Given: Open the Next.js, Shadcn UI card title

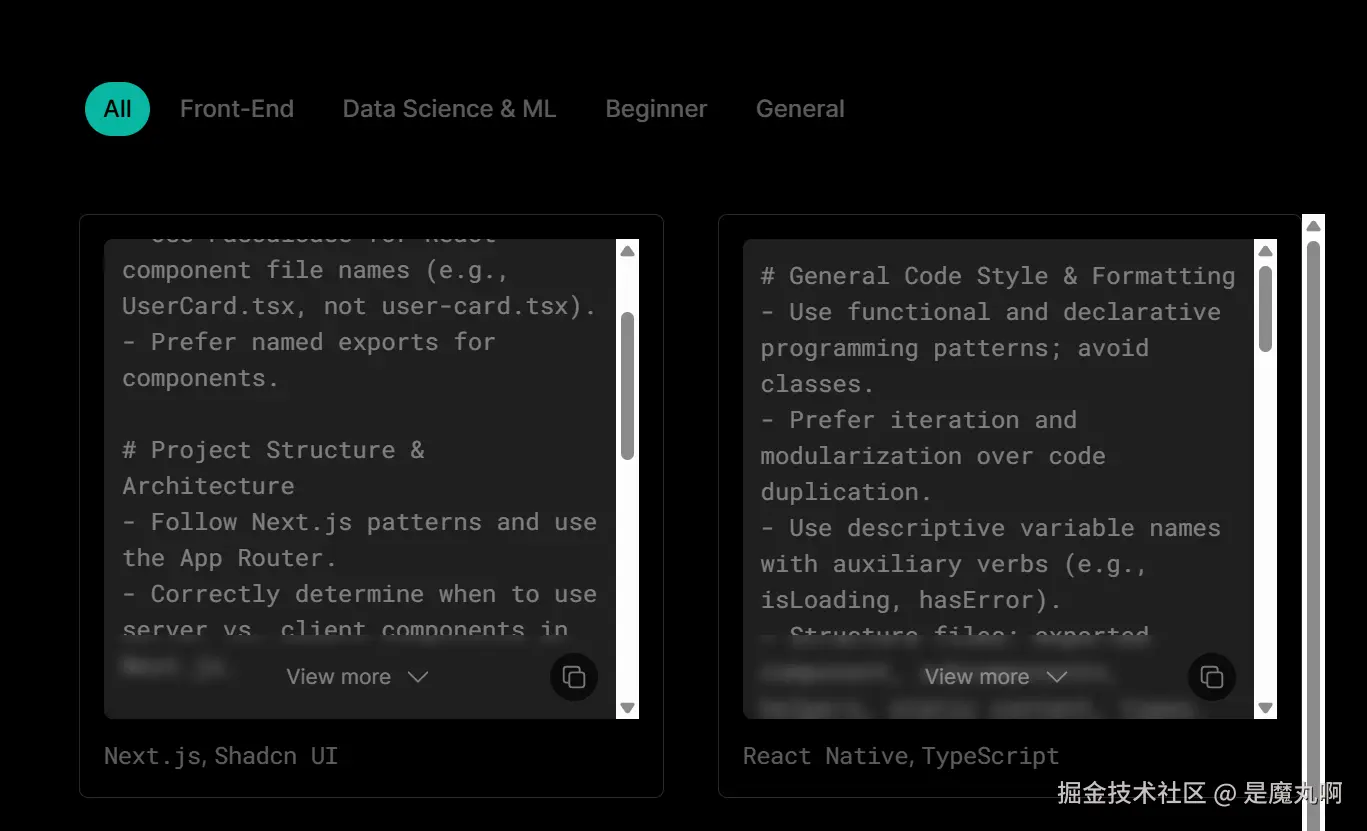Looking at the screenshot, I should coord(221,756).
